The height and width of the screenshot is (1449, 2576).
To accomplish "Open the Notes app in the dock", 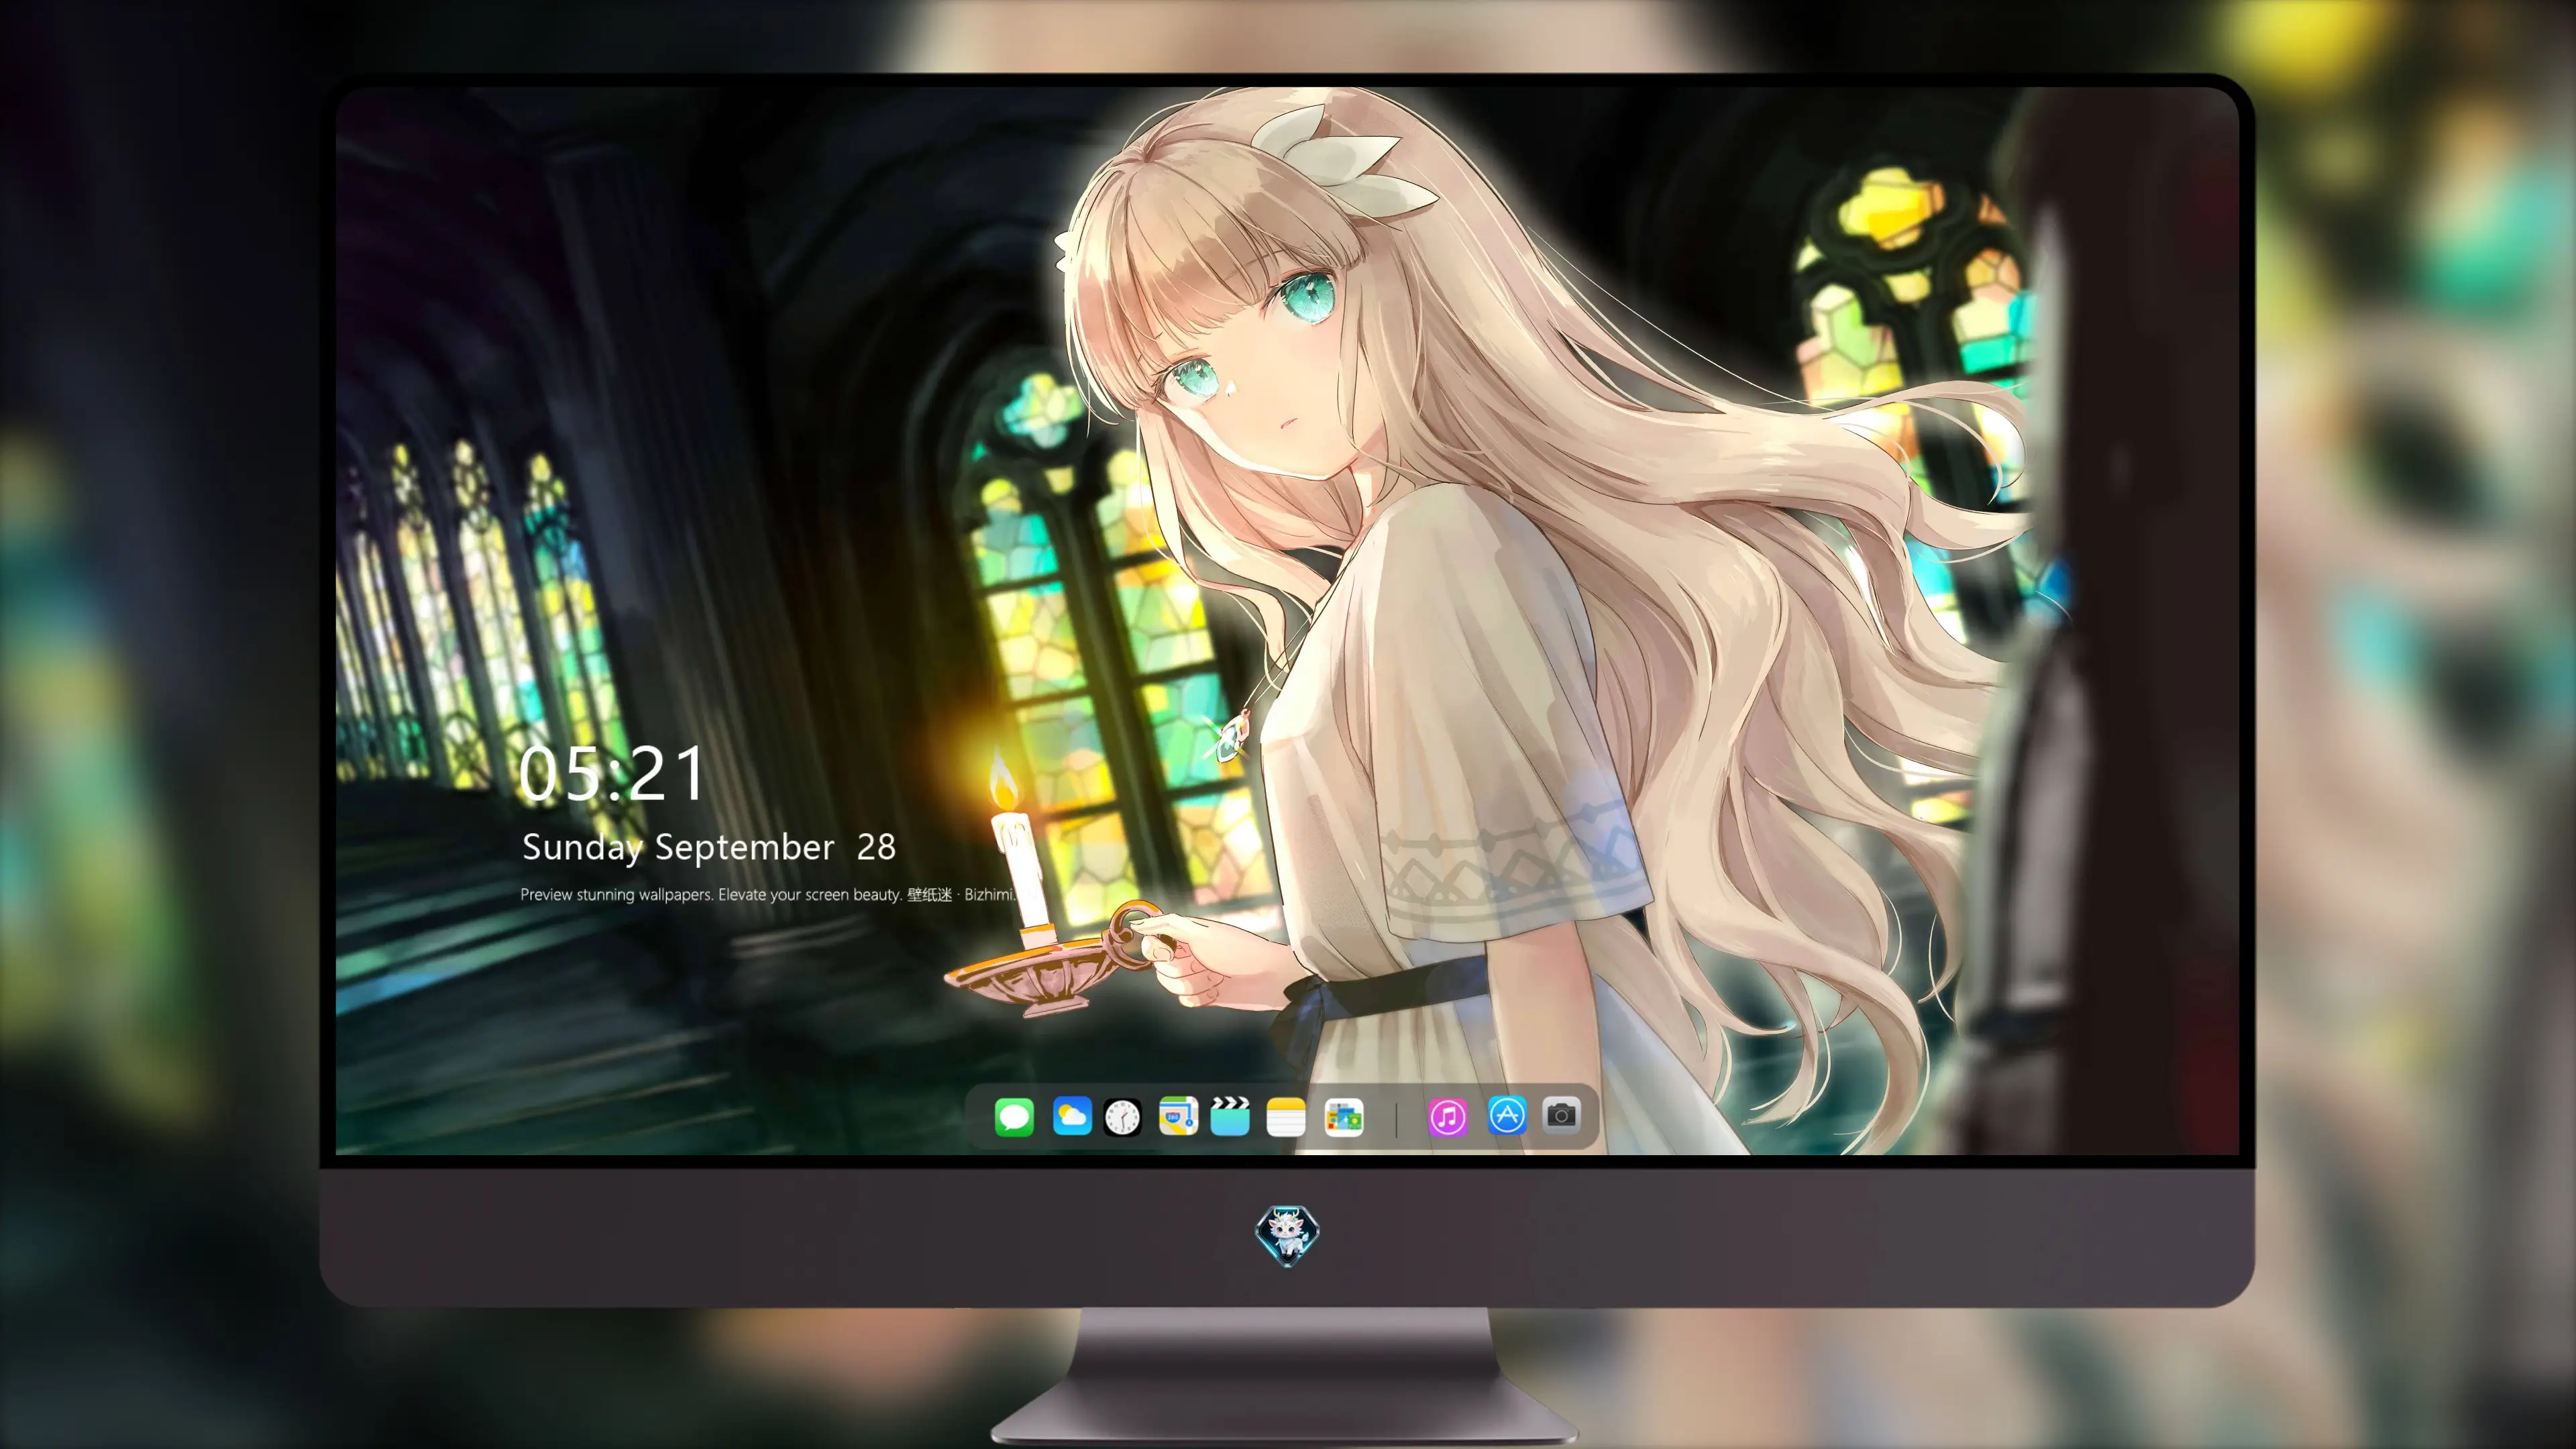I will pos(1286,1116).
